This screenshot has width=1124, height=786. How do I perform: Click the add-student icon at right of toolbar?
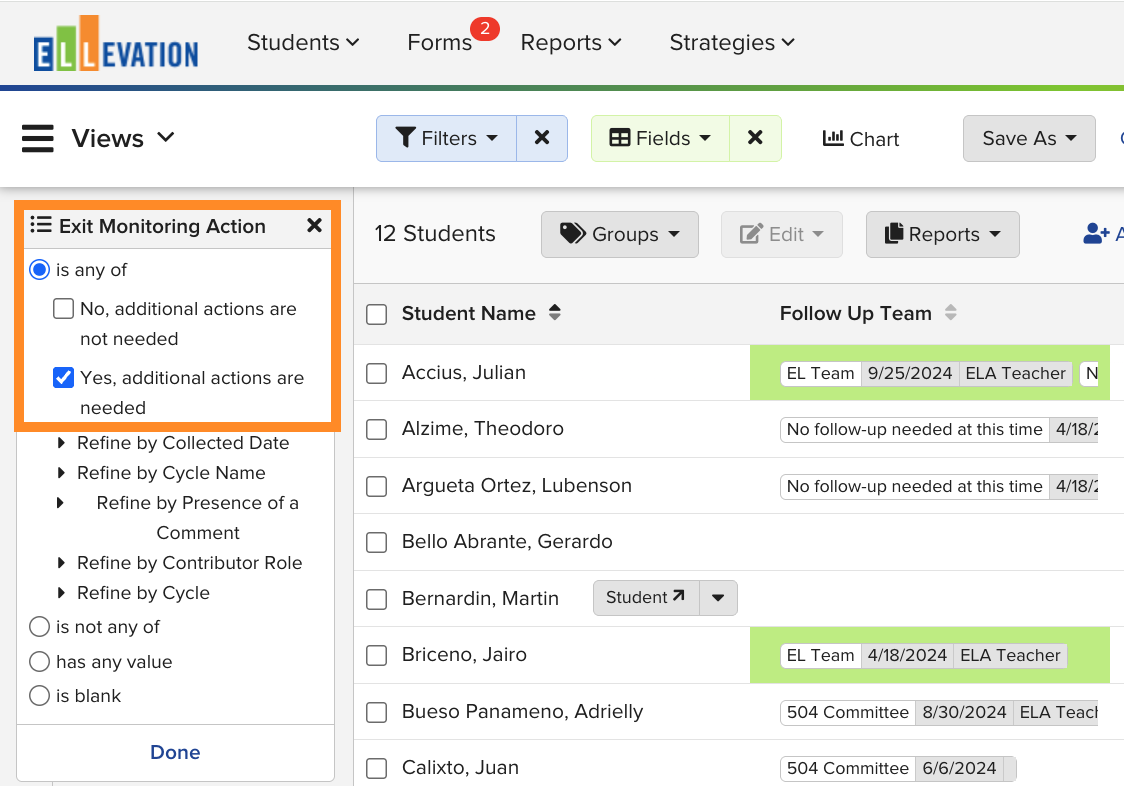(x=1097, y=234)
